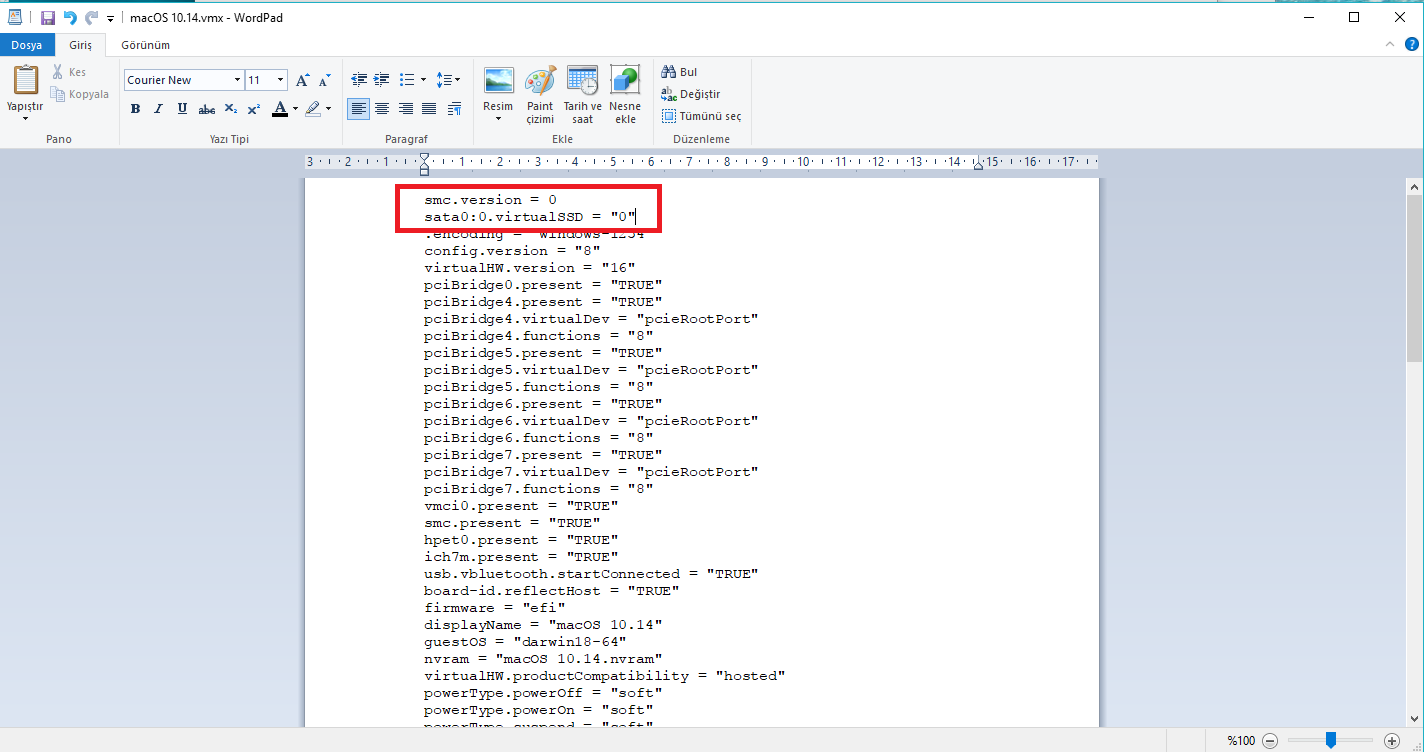Open the help question mark icon
Screen dimensions: 1424x752
[x=1411, y=45]
